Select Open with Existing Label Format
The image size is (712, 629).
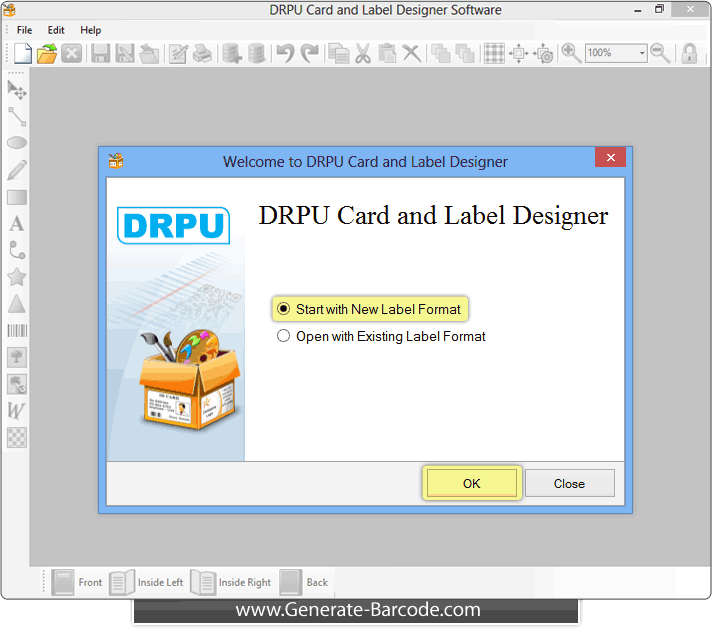click(381, 337)
